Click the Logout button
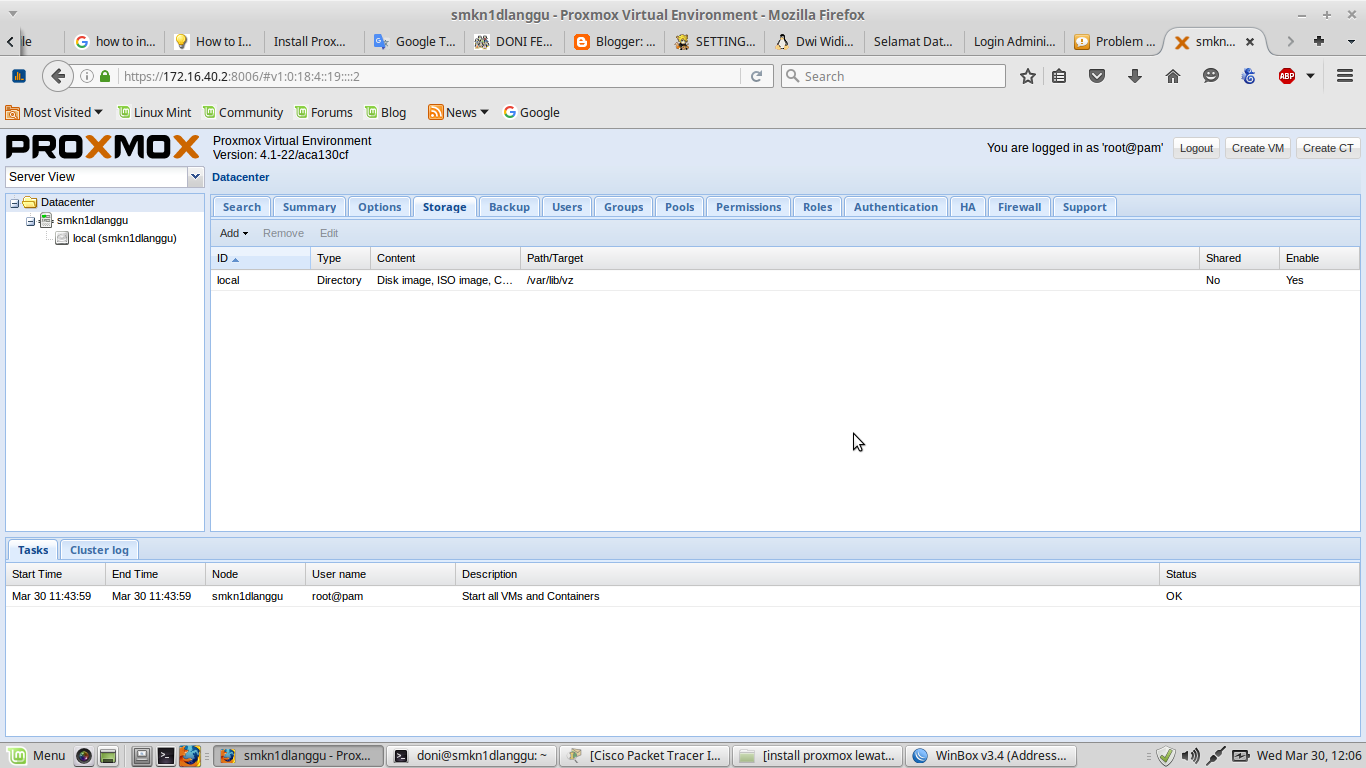The width and height of the screenshot is (1366, 768). point(1196,148)
